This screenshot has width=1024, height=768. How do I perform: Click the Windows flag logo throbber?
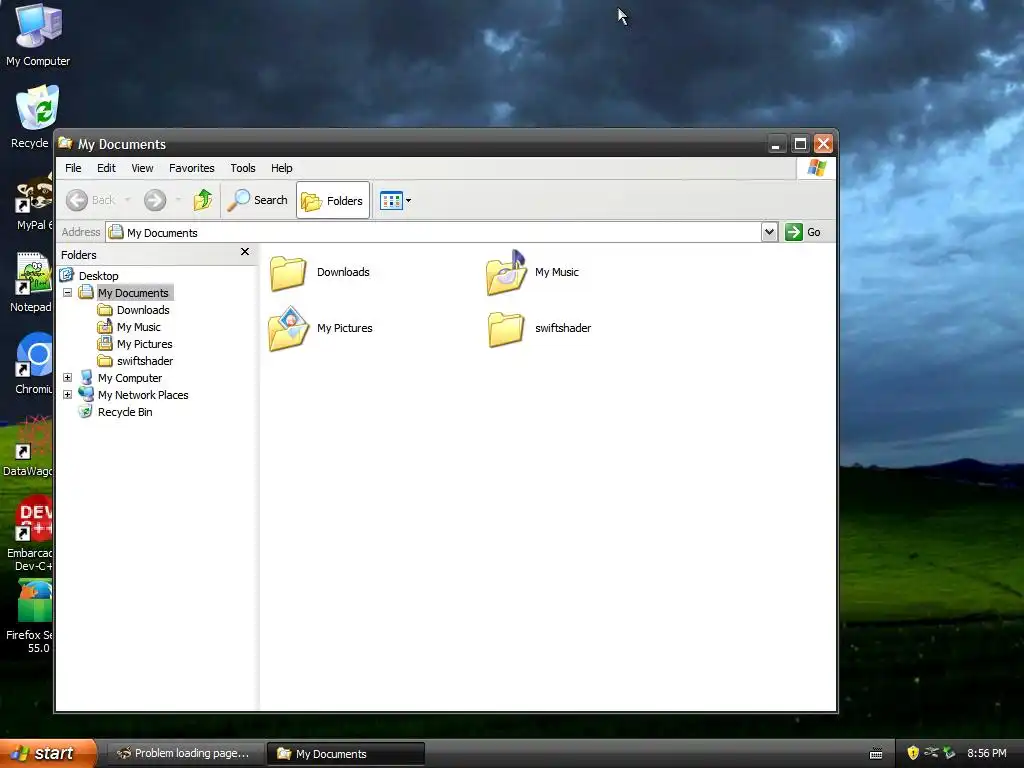click(x=816, y=168)
